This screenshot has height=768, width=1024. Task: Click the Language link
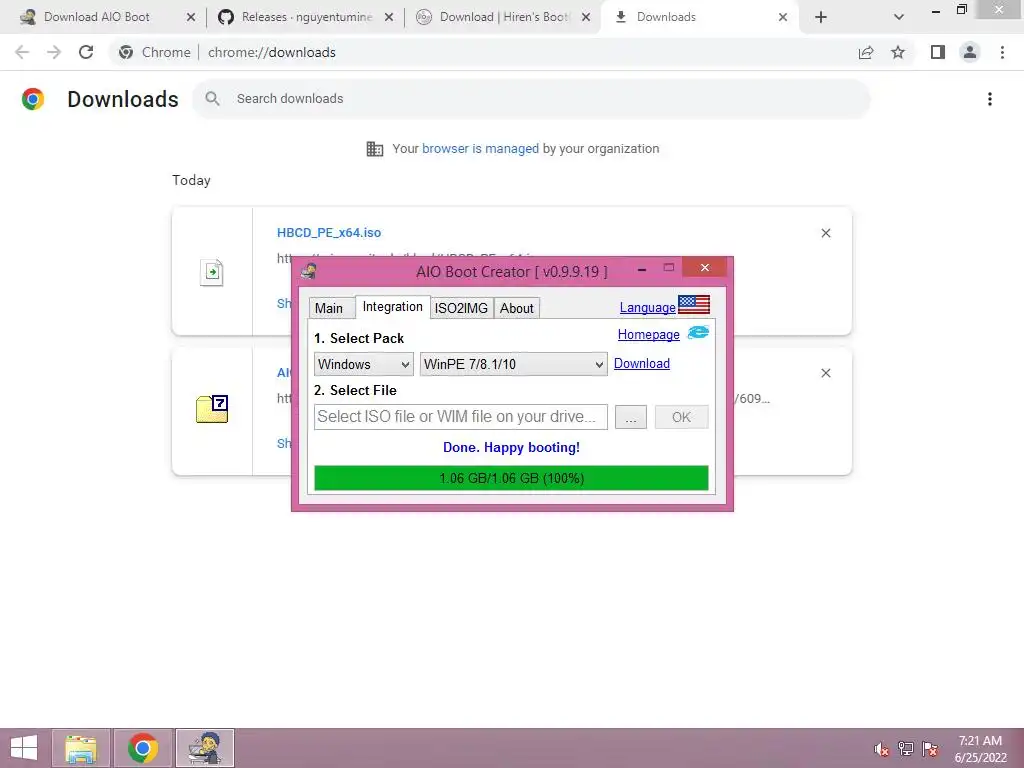(647, 308)
